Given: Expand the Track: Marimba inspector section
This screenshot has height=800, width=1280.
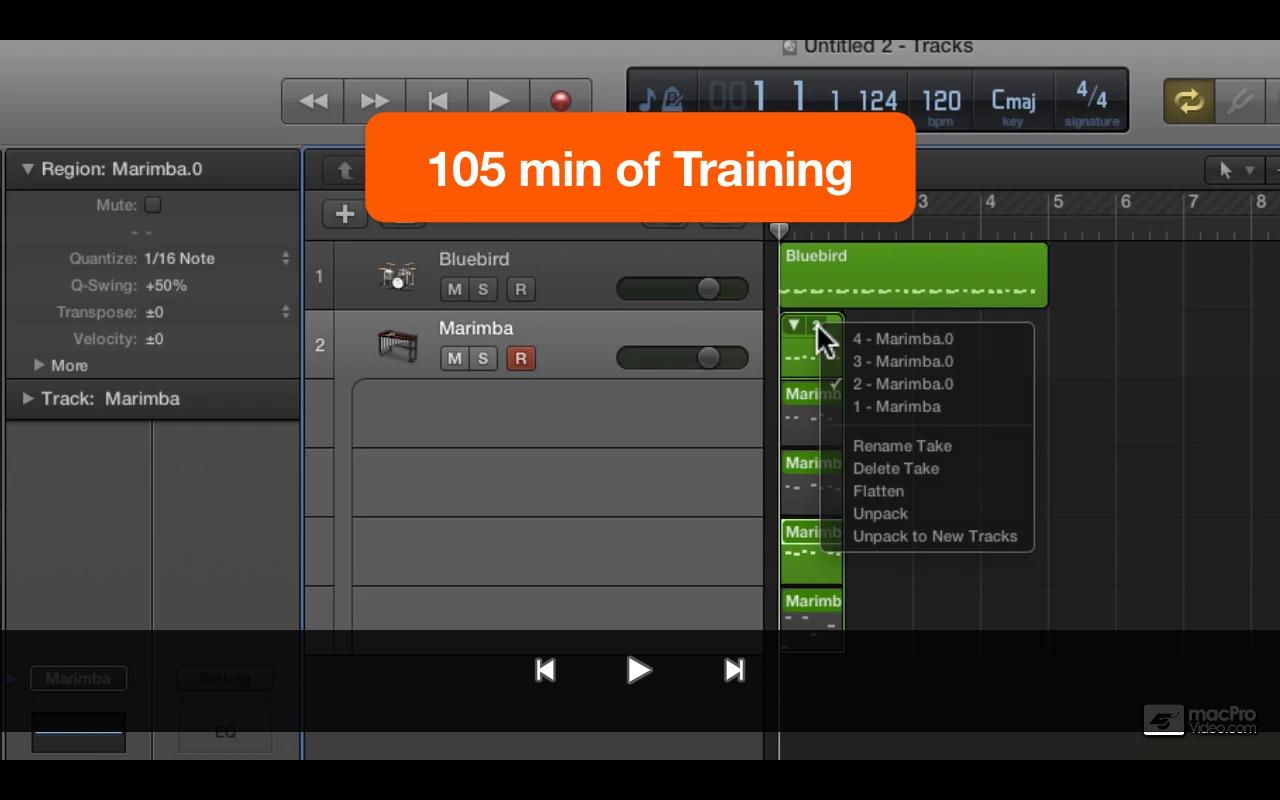Looking at the screenshot, I should (x=28, y=398).
